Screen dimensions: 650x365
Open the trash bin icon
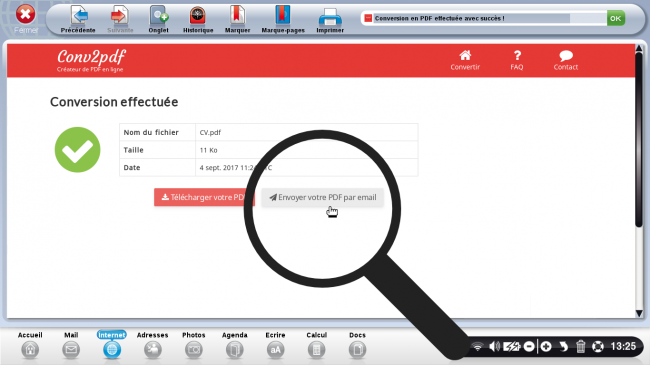580,346
